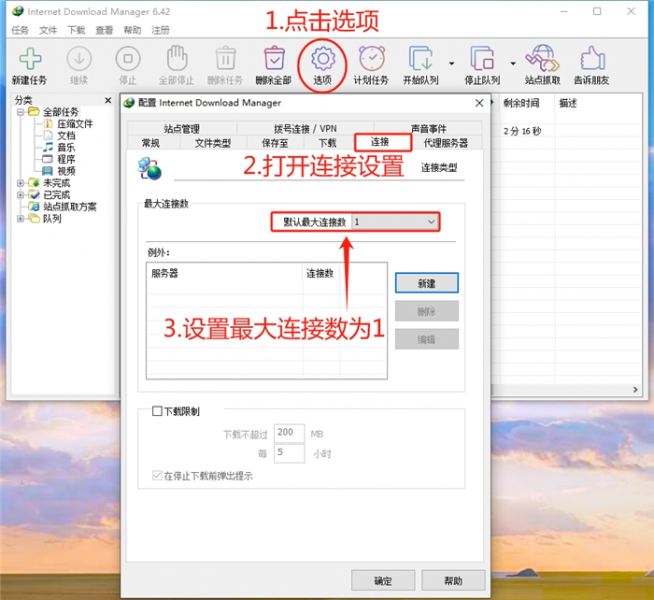Switch to the 下载 tab in dialog
Screen dimensions: 654x600
[327, 143]
